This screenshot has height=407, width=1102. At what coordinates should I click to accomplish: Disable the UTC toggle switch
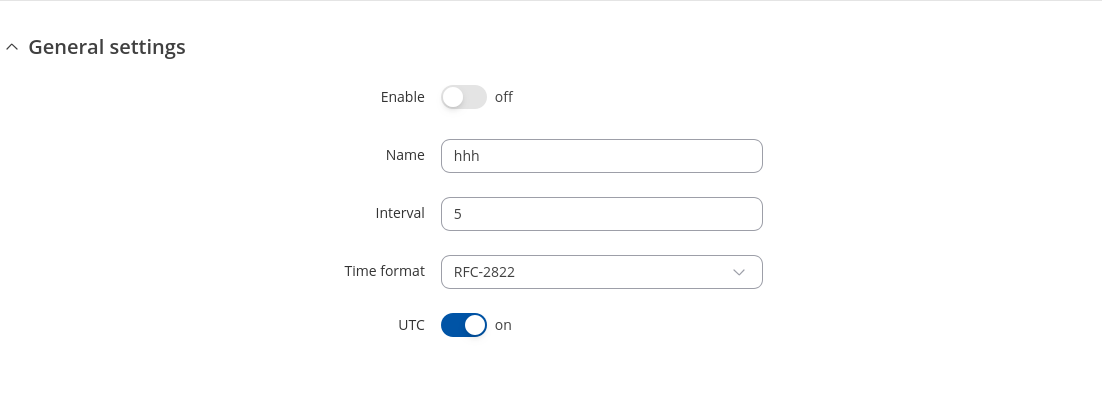(x=463, y=325)
